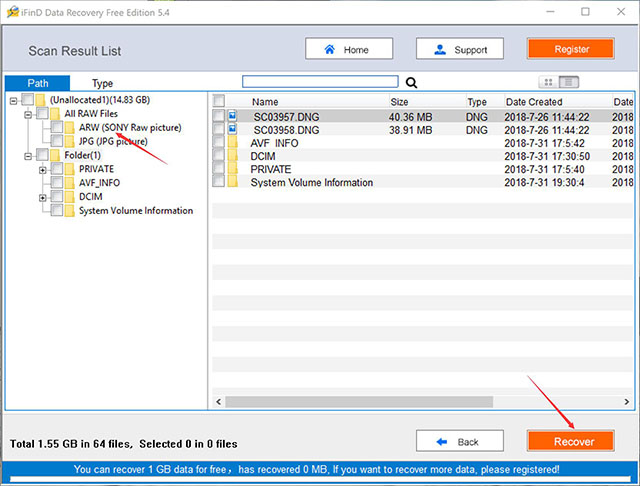Tick checkbox for PRIVATE row in file list

(219, 169)
